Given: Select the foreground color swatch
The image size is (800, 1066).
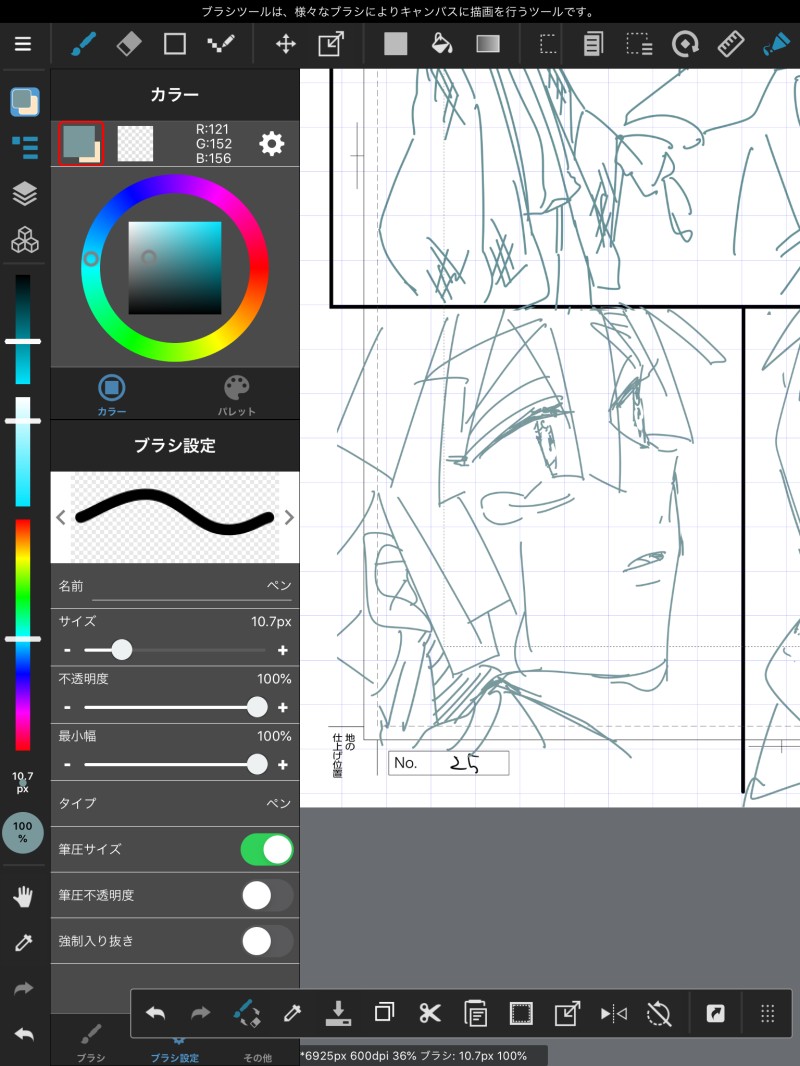Looking at the screenshot, I should click(81, 143).
